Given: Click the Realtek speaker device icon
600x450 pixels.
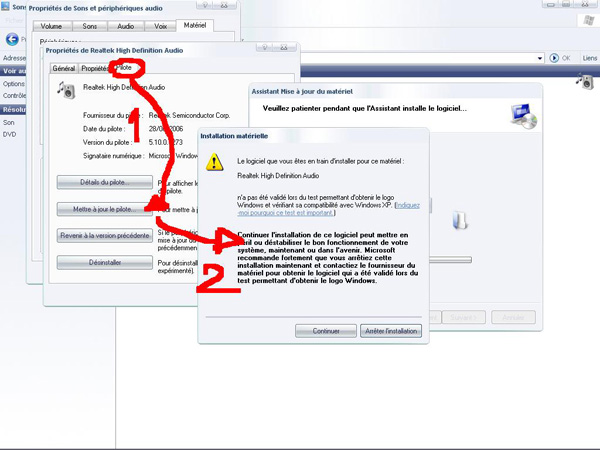Looking at the screenshot, I should [x=67, y=90].
